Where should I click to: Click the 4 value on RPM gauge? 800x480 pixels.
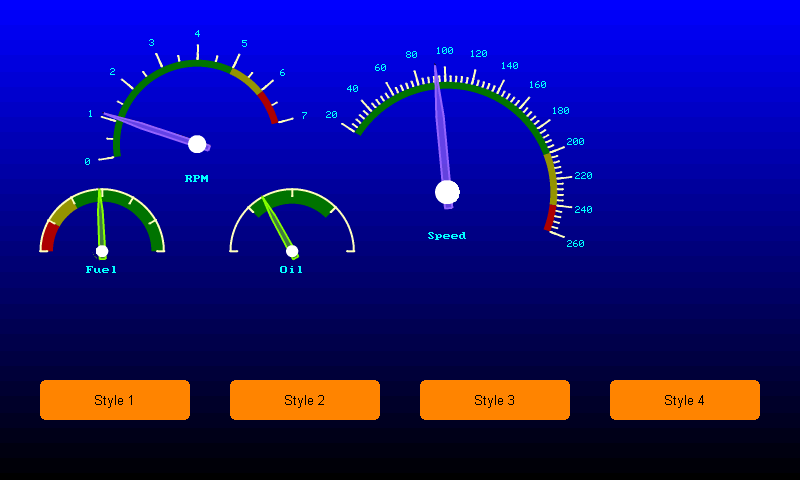197,34
